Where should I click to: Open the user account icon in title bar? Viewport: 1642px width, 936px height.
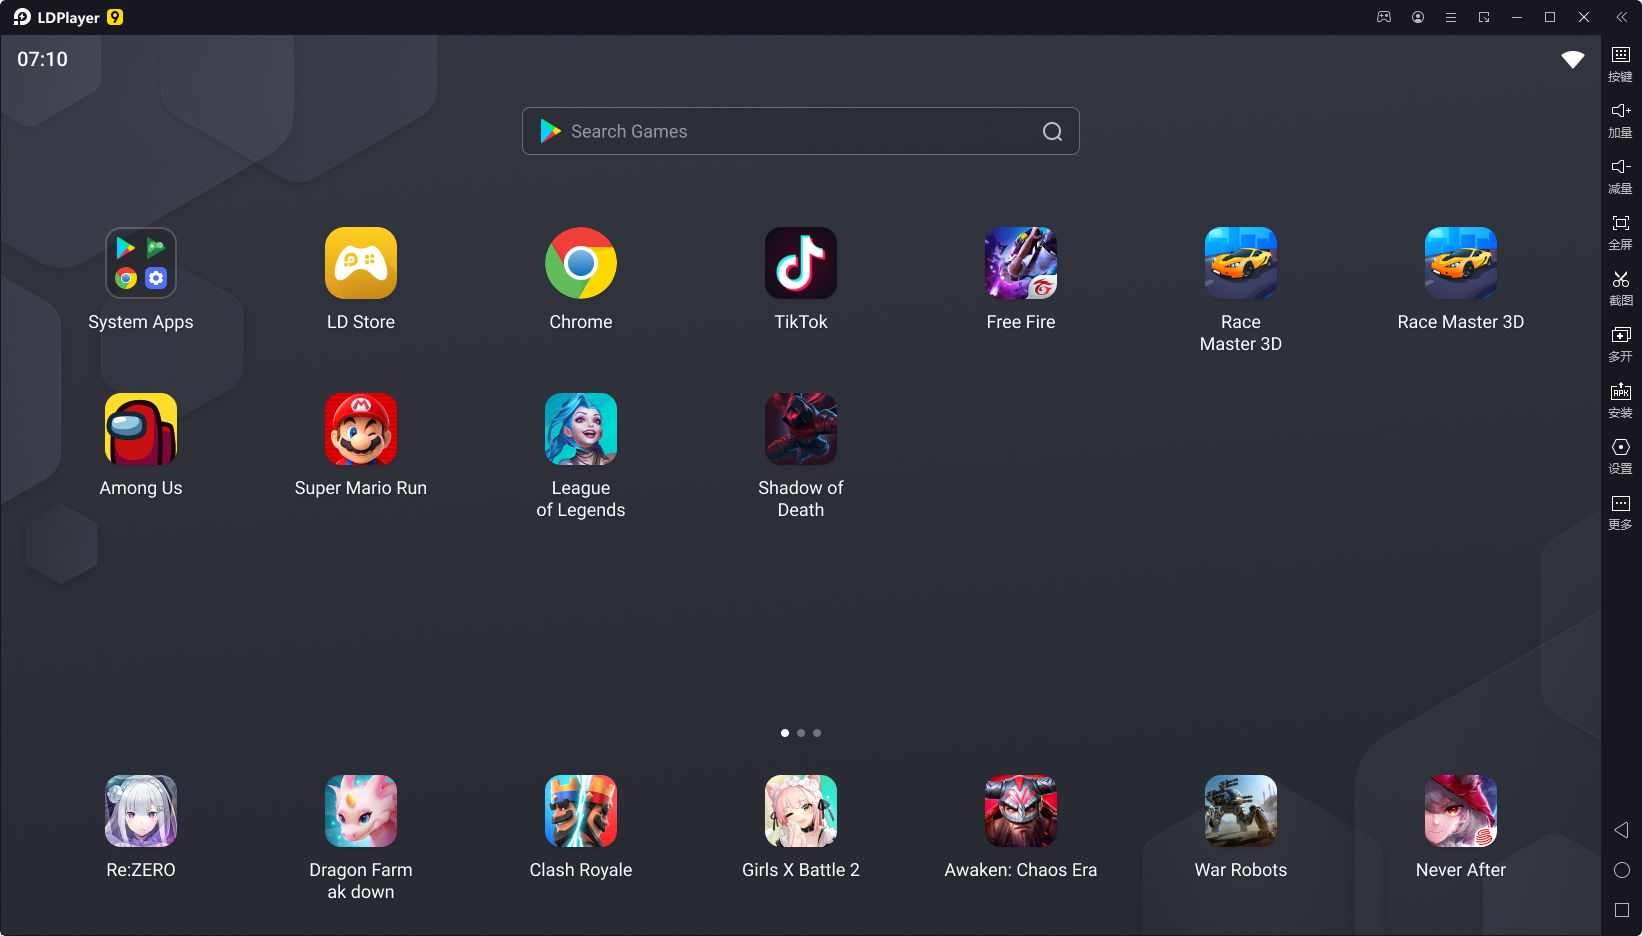[1418, 17]
